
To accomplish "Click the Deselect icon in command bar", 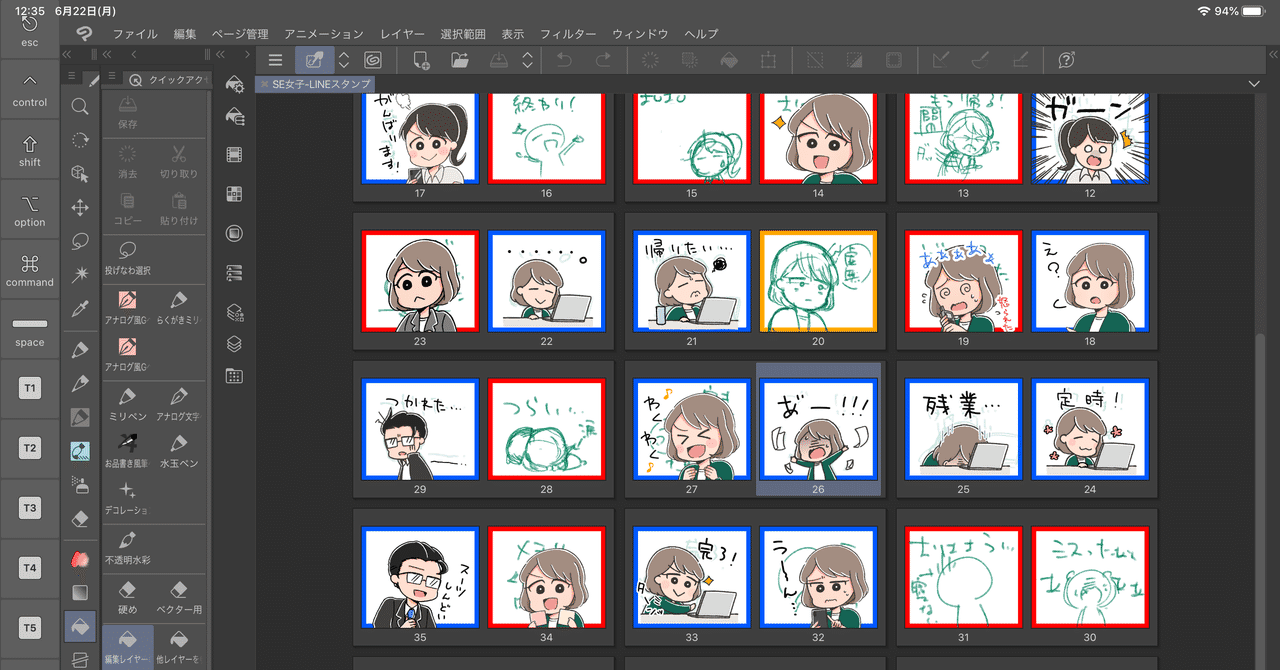I will click(x=815, y=60).
